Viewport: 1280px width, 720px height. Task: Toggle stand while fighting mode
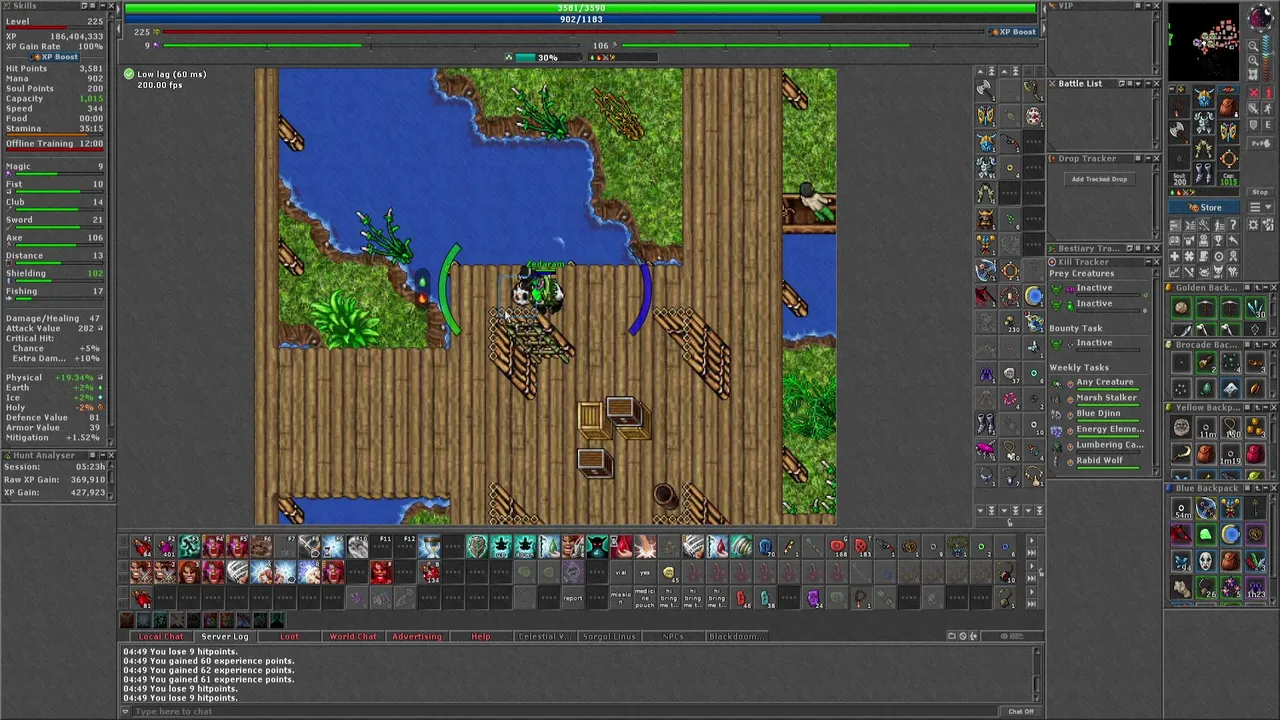tap(1268, 108)
